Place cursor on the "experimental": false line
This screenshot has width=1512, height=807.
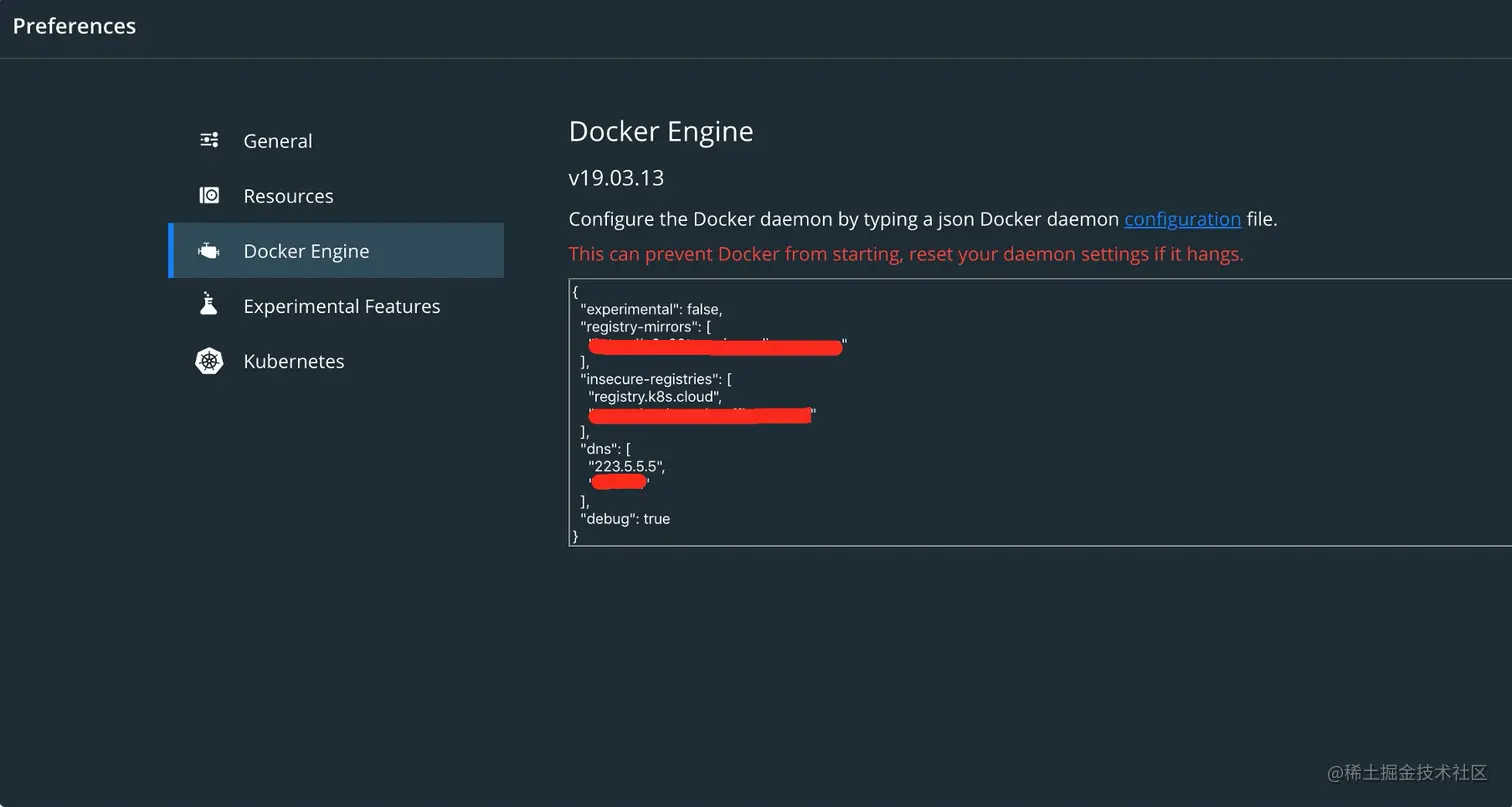pos(651,310)
